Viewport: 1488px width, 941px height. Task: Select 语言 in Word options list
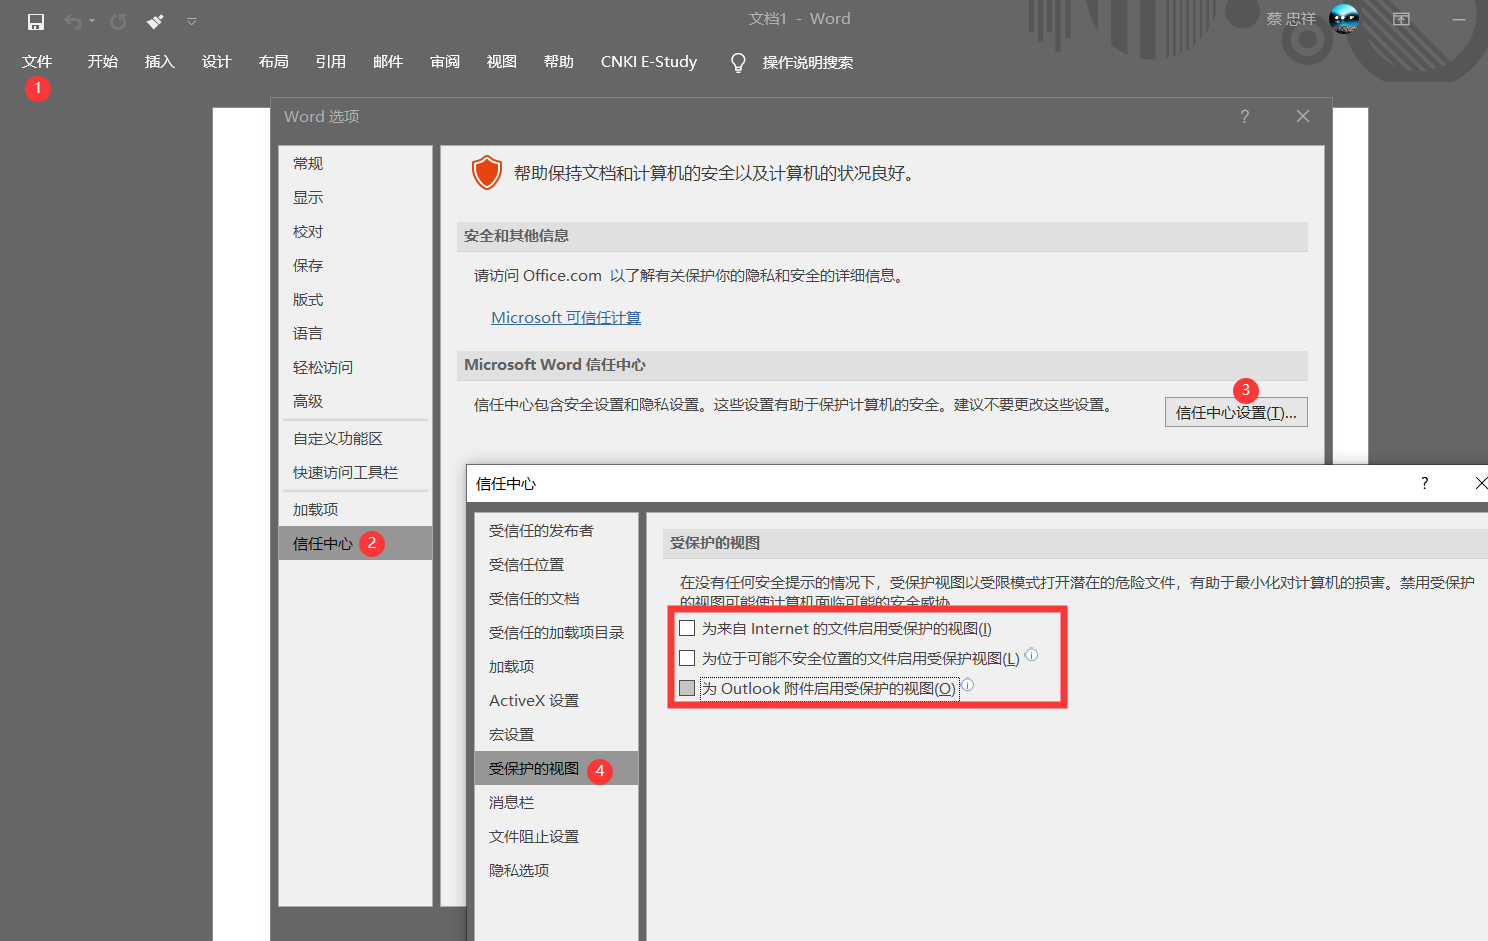(x=355, y=334)
